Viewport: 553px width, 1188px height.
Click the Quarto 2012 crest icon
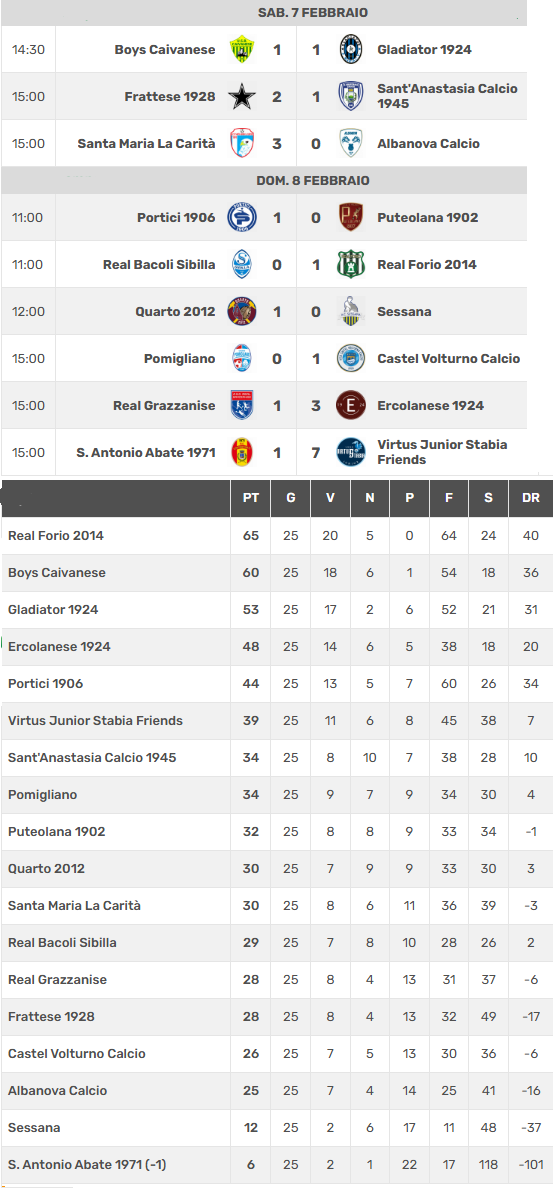pos(242,311)
